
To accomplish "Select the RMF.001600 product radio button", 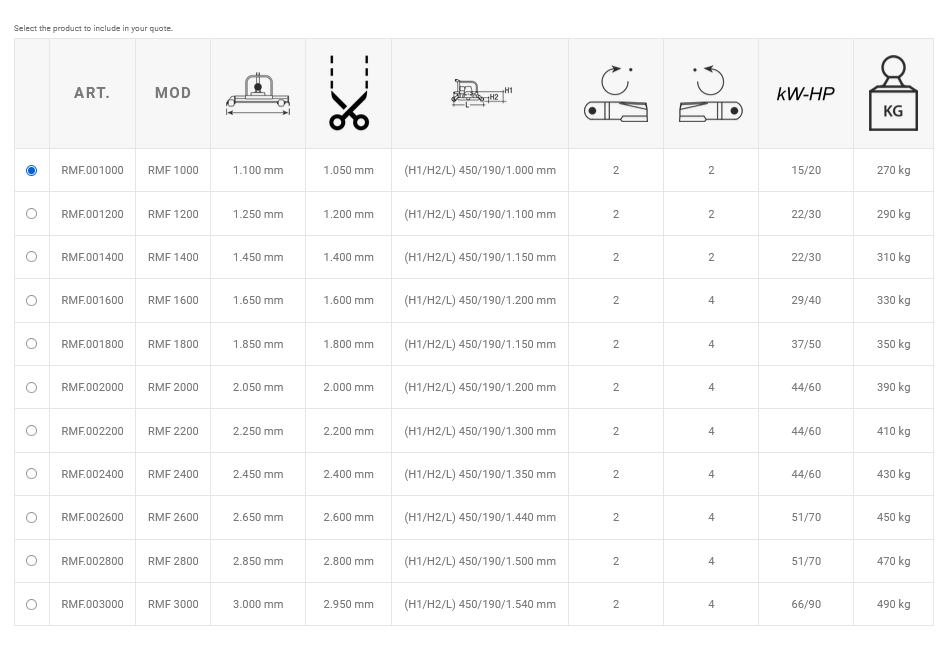I will [31, 300].
